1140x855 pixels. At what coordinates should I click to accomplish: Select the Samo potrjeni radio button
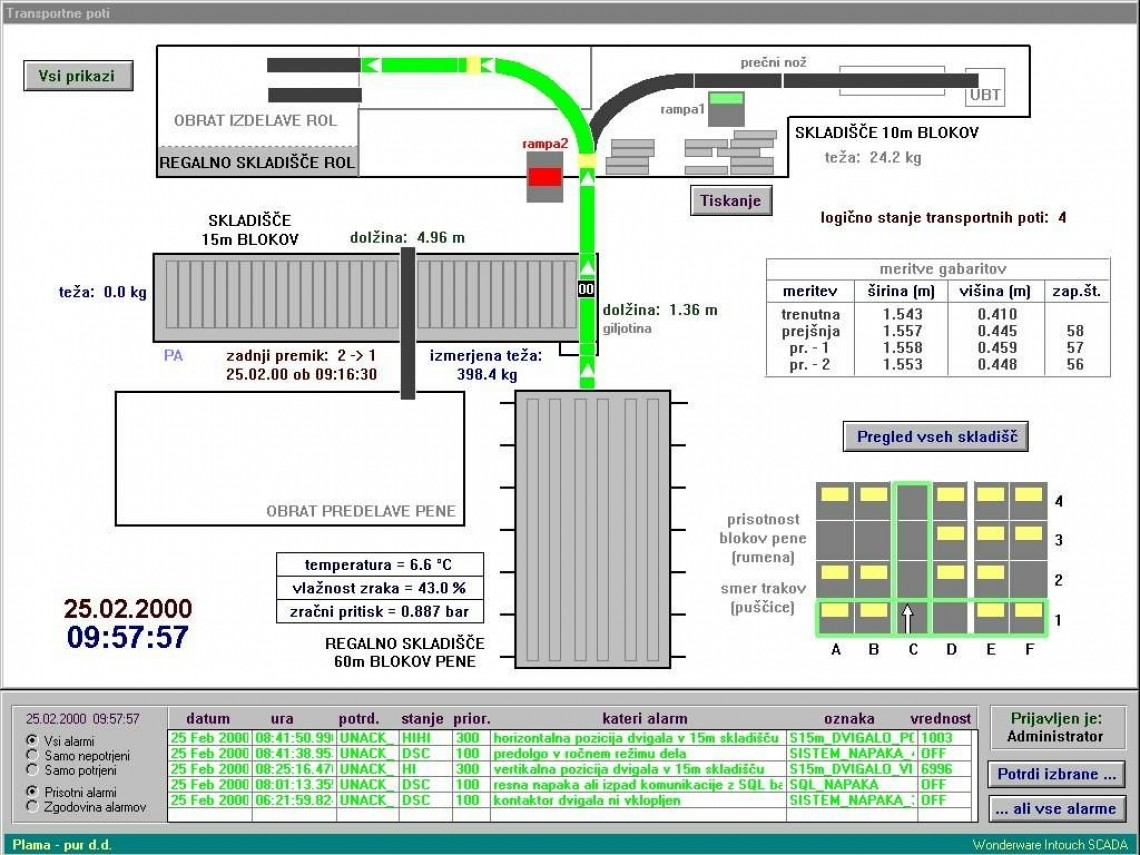click(32, 771)
